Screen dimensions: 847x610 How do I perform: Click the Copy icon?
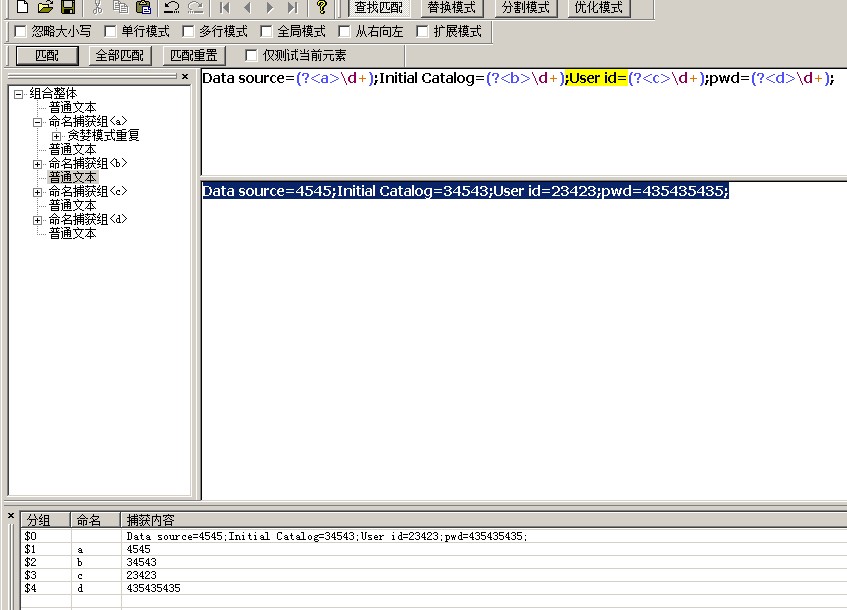120,6
